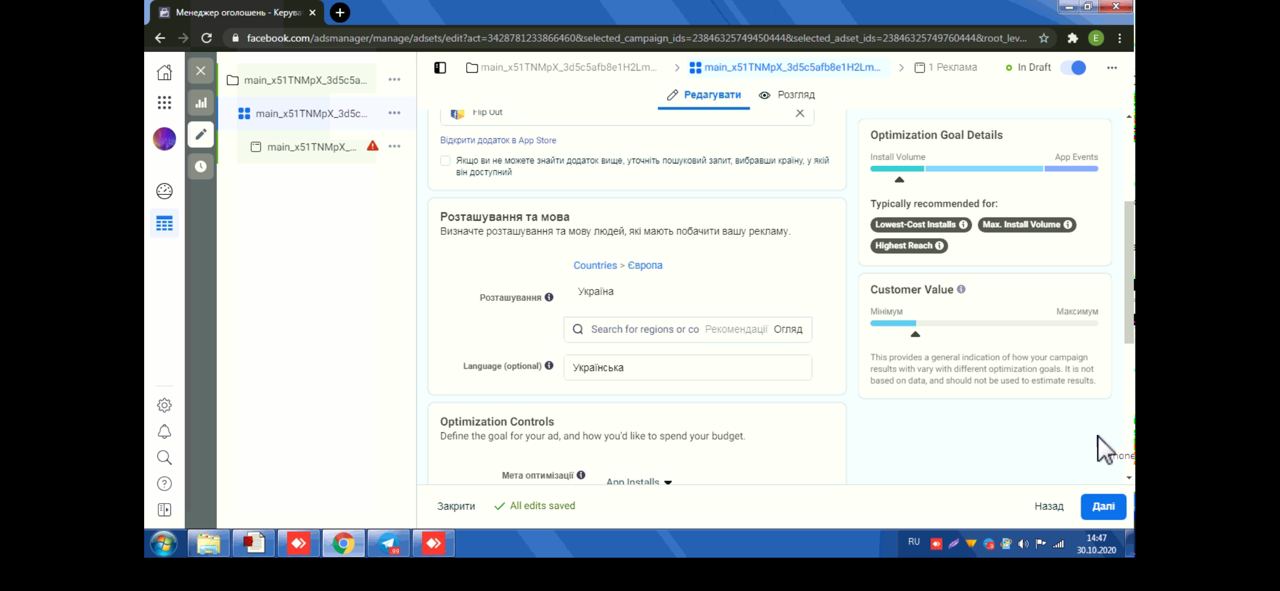The image size is (1280, 591).
Task: Open the notifications bell
Action: (x=164, y=431)
